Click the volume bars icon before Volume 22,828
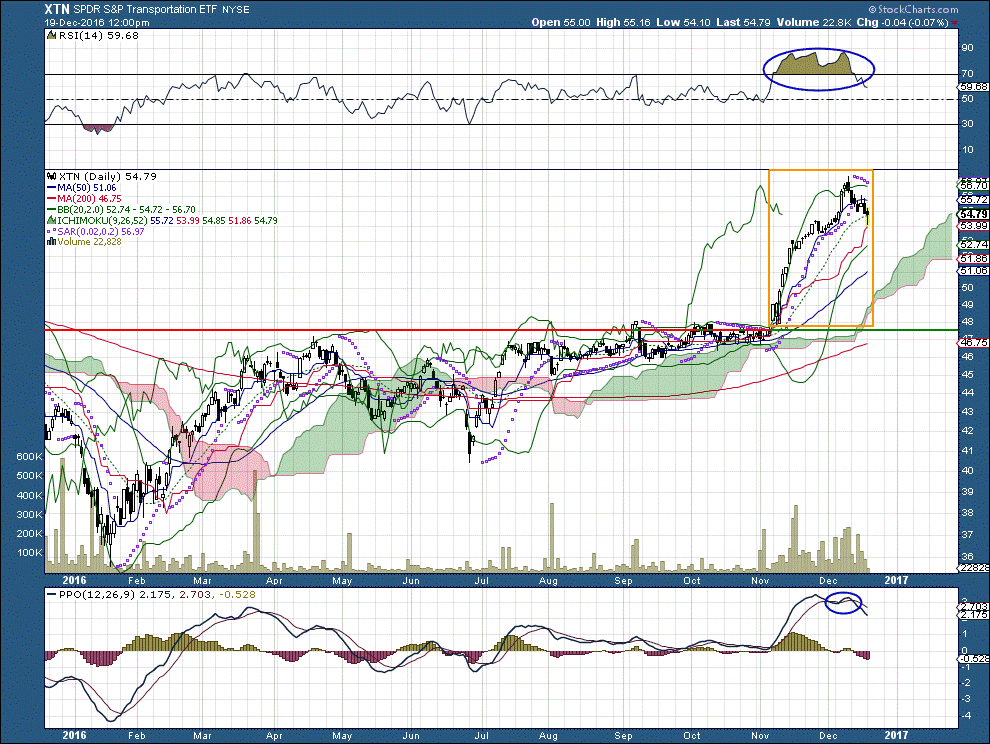 (52, 242)
